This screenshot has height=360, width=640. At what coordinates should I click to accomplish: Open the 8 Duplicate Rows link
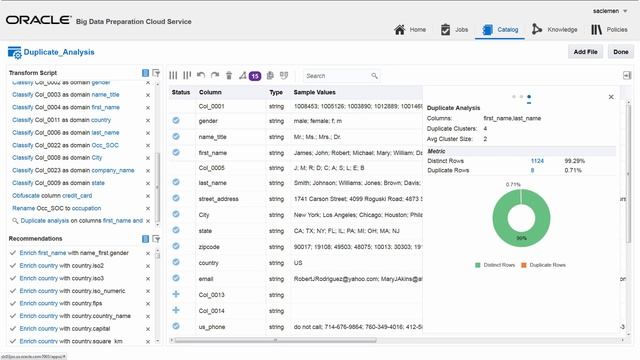532,170
